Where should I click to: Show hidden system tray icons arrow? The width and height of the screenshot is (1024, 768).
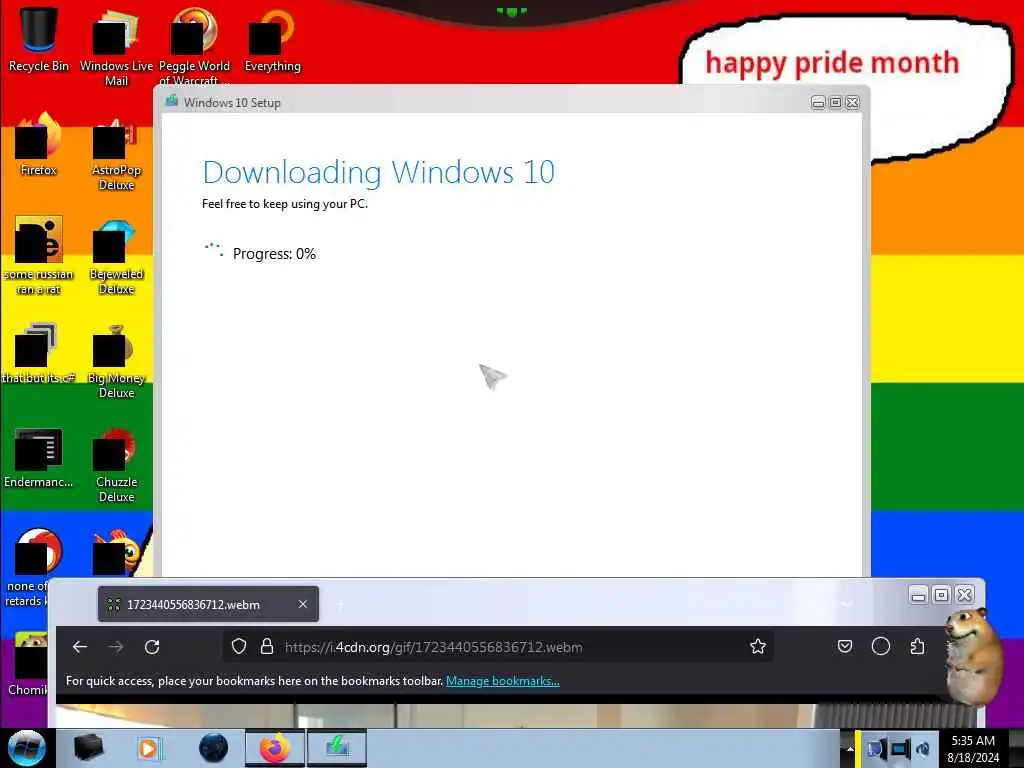(x=849, y=749)
